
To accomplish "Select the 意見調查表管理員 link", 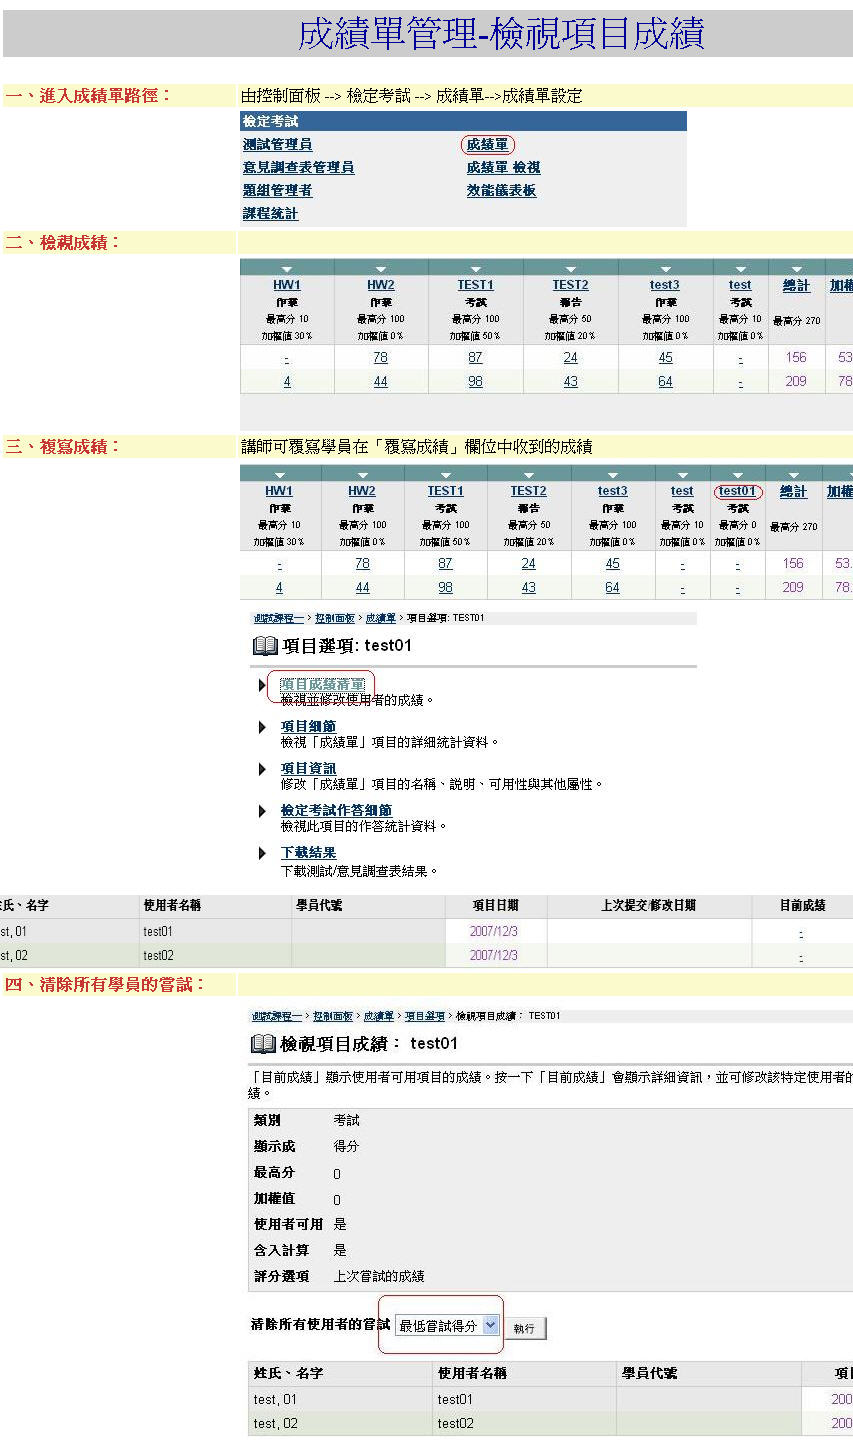I will [298, 168].
